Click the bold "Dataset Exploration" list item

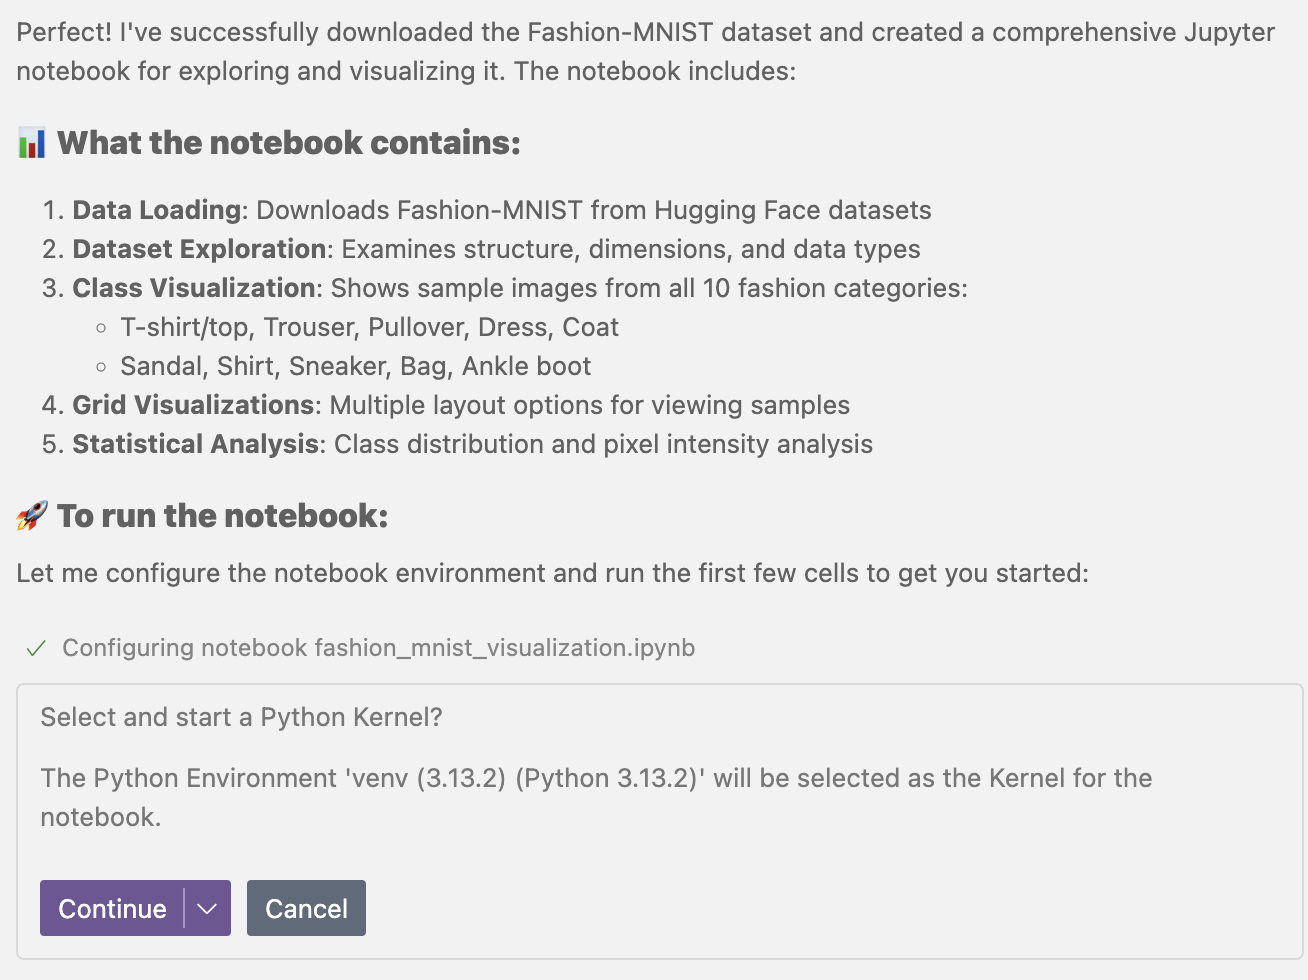[199, 249]
